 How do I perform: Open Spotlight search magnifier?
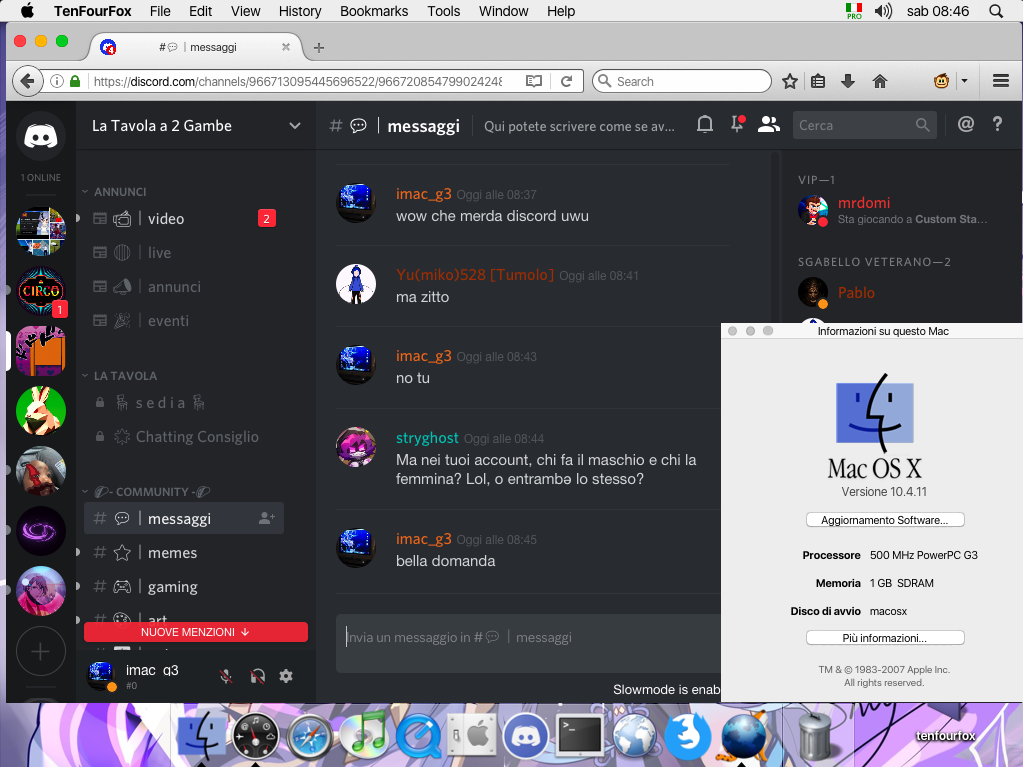[x=996, y=11]
